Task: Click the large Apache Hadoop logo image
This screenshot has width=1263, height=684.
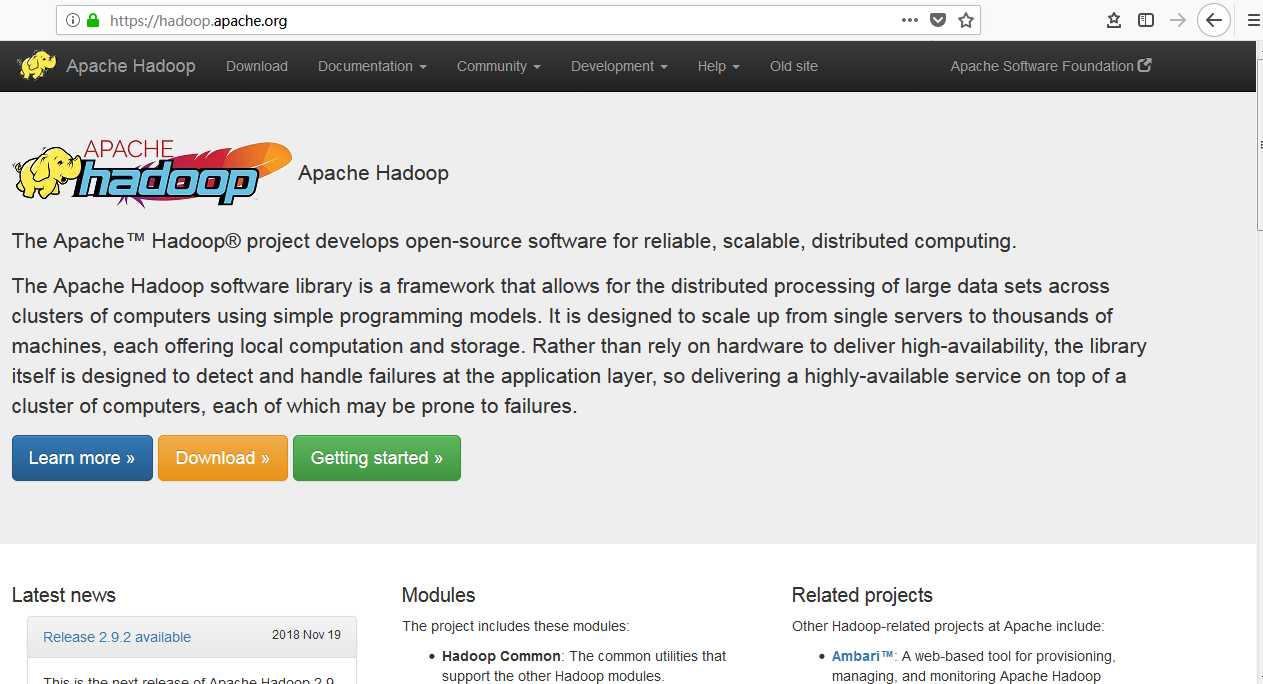Action: pyautogui.click(x=152, y=173)
